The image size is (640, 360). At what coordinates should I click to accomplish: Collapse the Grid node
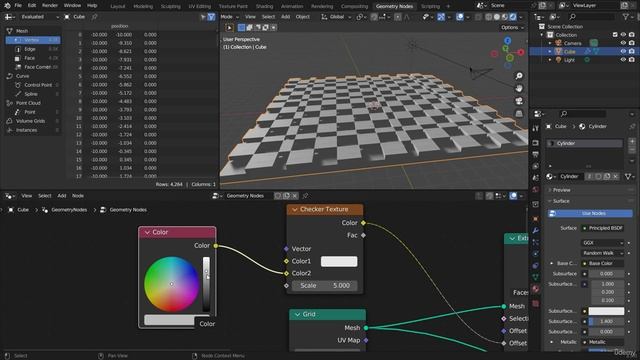click(298, 314)
